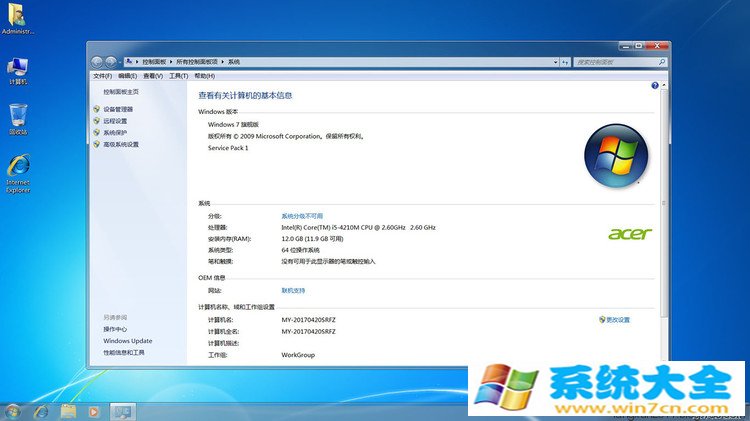Click the shield icon next to 设备管理器

click(x=97, y=109)
